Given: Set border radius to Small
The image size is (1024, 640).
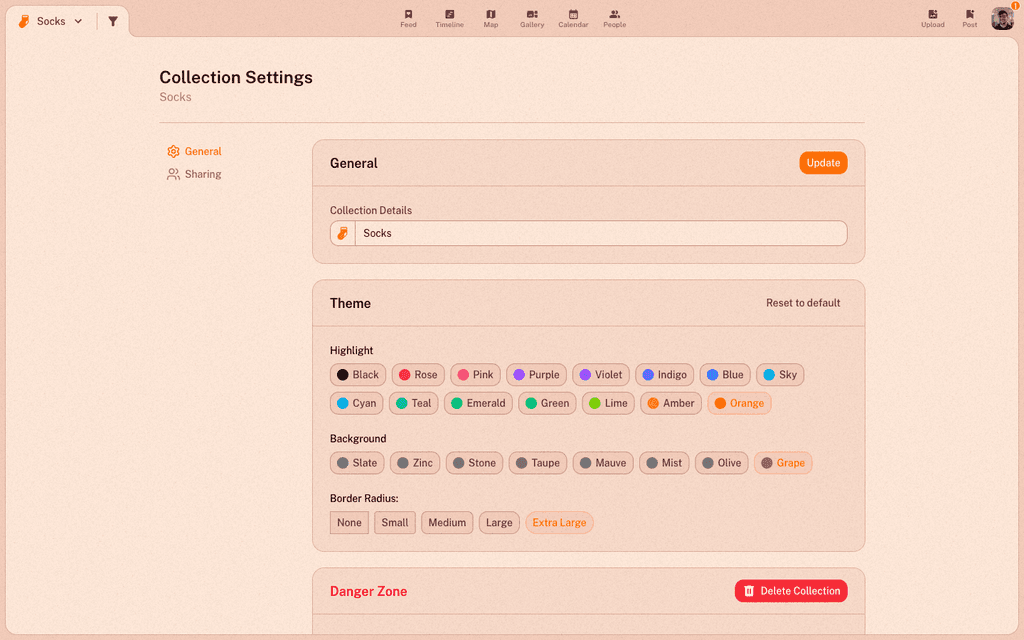Looking at the screenshot, I should [394, 522].
